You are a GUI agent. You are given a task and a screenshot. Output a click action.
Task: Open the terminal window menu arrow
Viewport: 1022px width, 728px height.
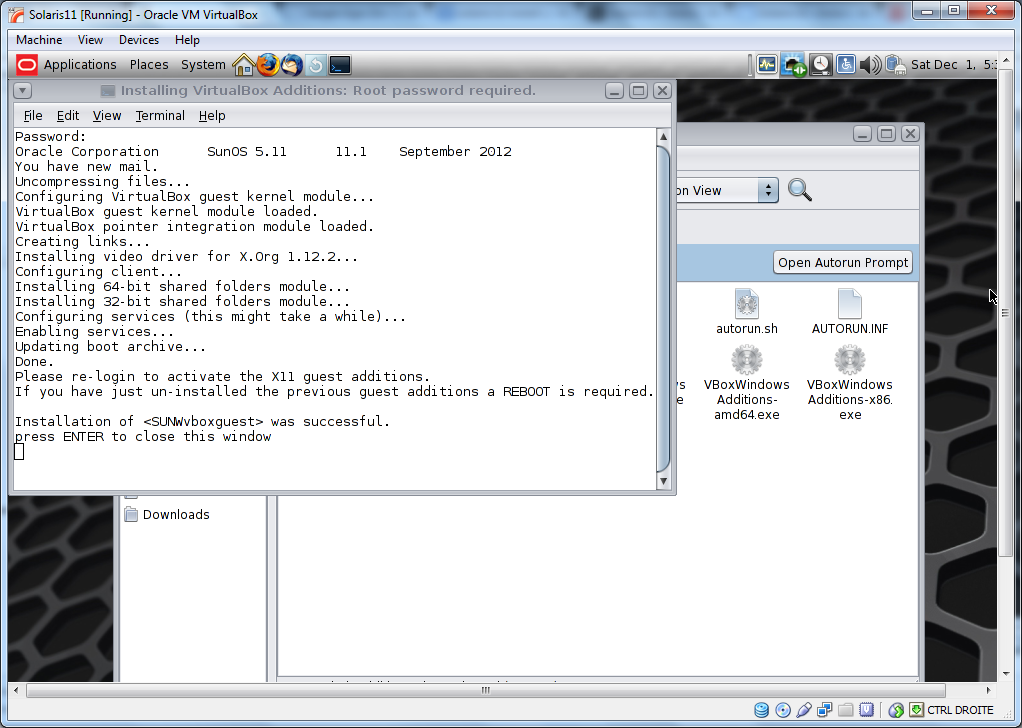tap(22, 90)
